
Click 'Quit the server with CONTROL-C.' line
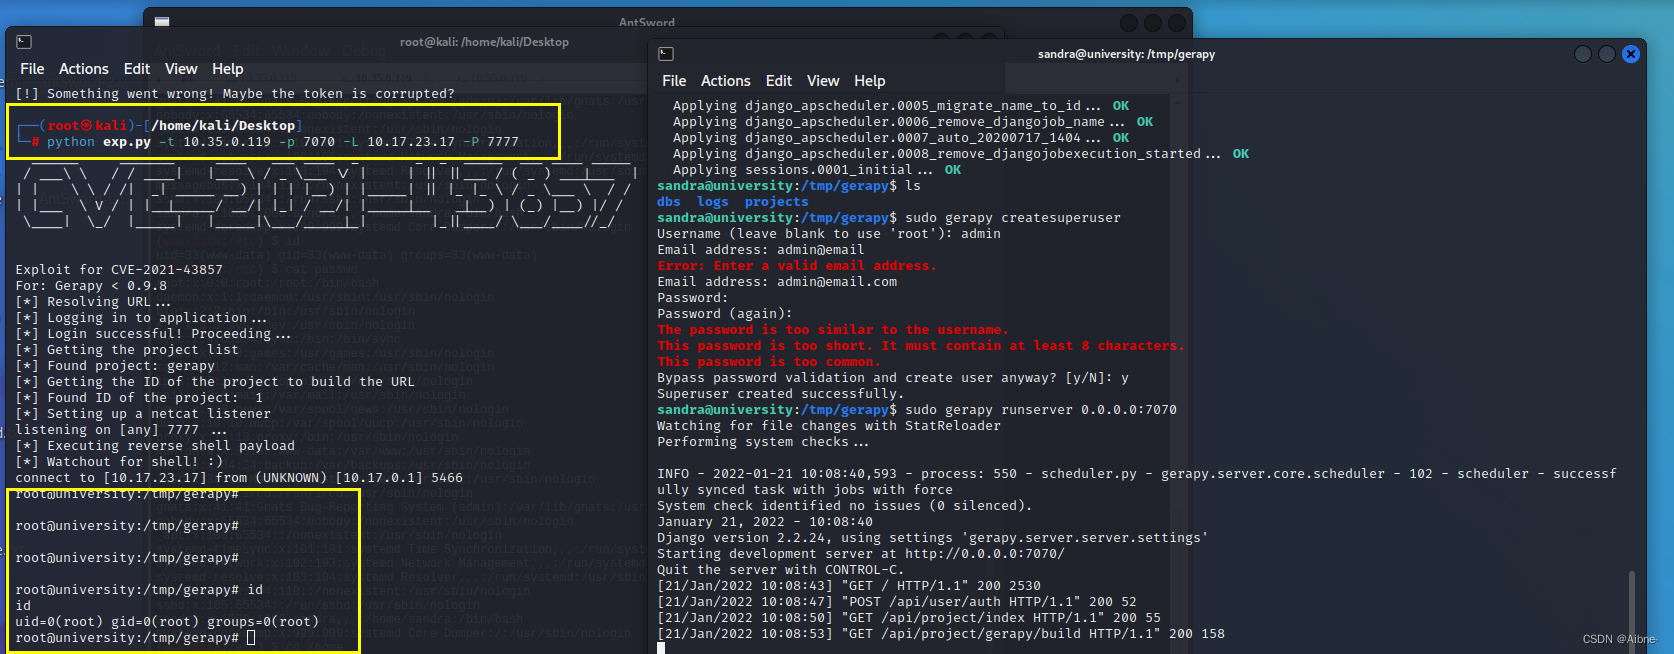(781, 570)
